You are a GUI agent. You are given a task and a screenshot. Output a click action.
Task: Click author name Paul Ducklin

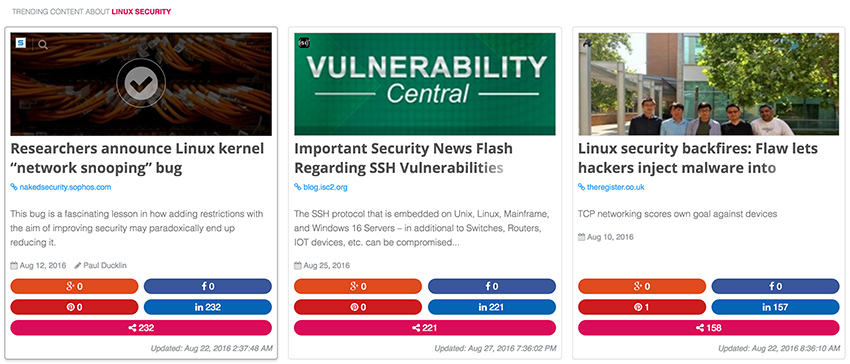tap(101, 266)
